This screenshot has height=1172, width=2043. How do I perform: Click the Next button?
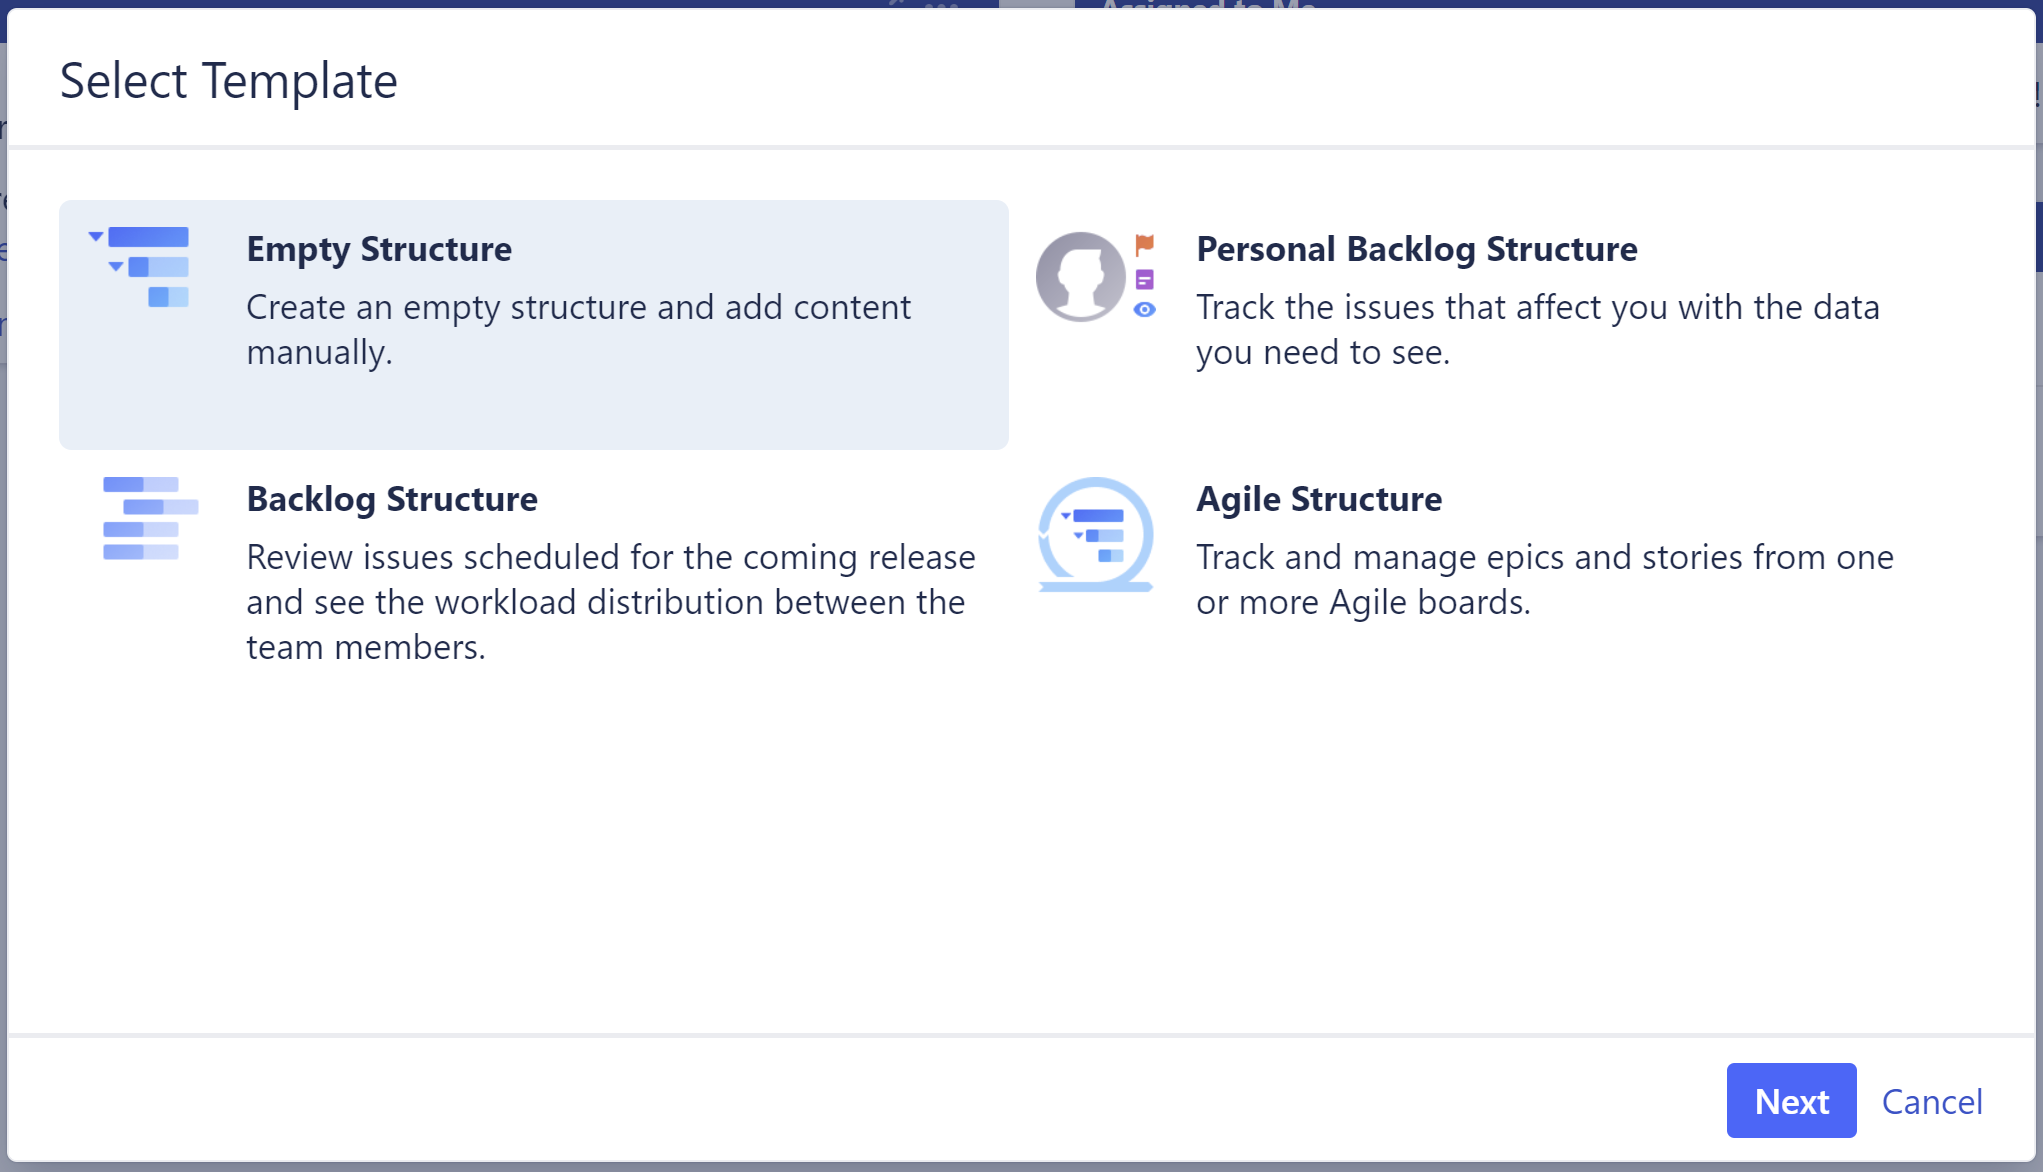point(1791,1101)
